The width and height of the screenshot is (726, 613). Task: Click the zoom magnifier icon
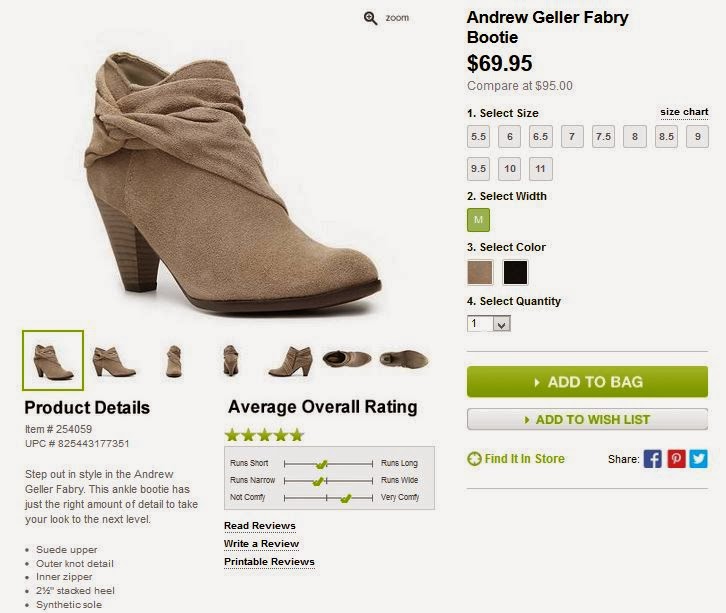370,18
